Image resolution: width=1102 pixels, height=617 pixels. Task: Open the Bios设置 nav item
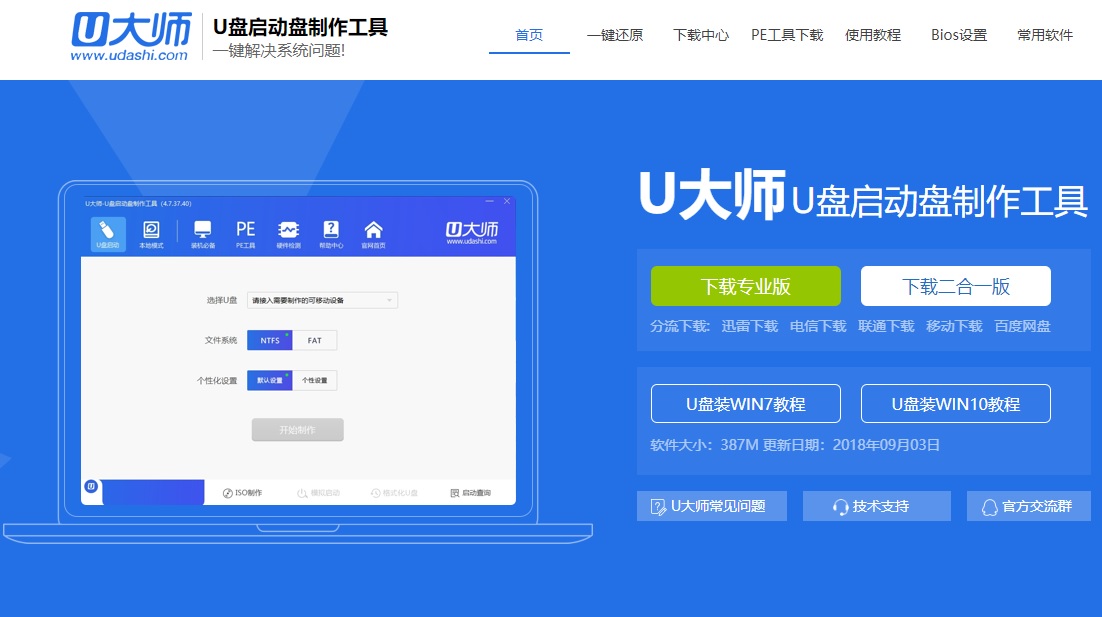click(x=959, y=35)
